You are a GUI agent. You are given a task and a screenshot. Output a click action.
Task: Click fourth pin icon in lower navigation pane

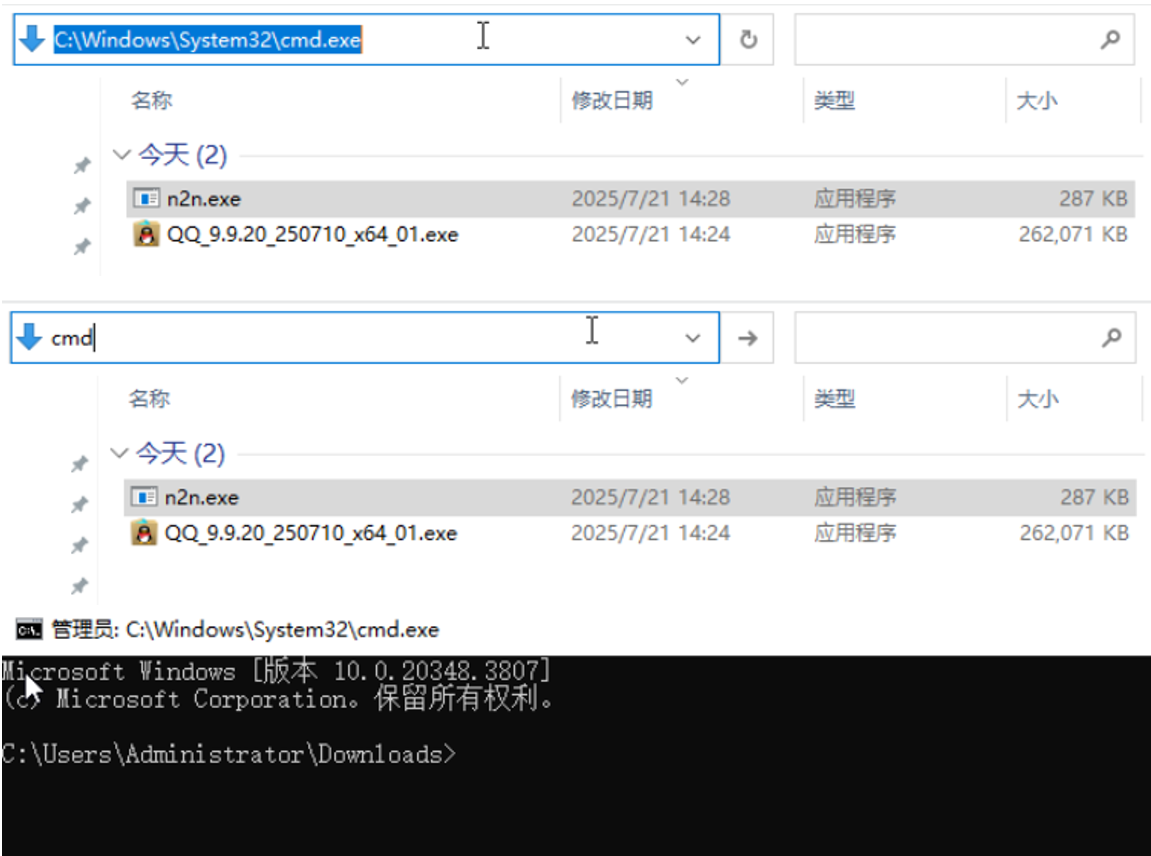tap(79, 585)
